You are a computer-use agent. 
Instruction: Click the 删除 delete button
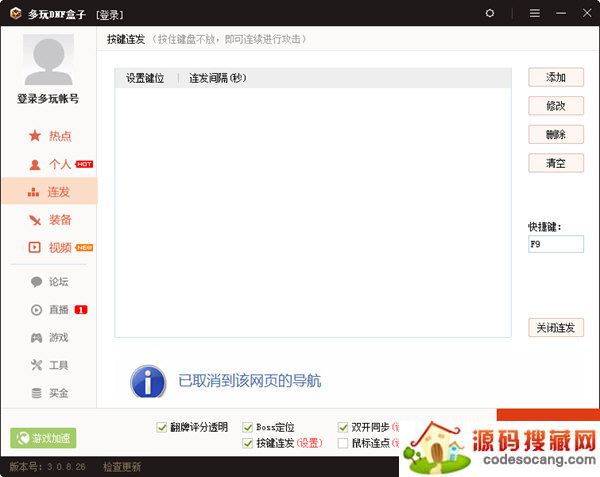click(x=556, y=134)
